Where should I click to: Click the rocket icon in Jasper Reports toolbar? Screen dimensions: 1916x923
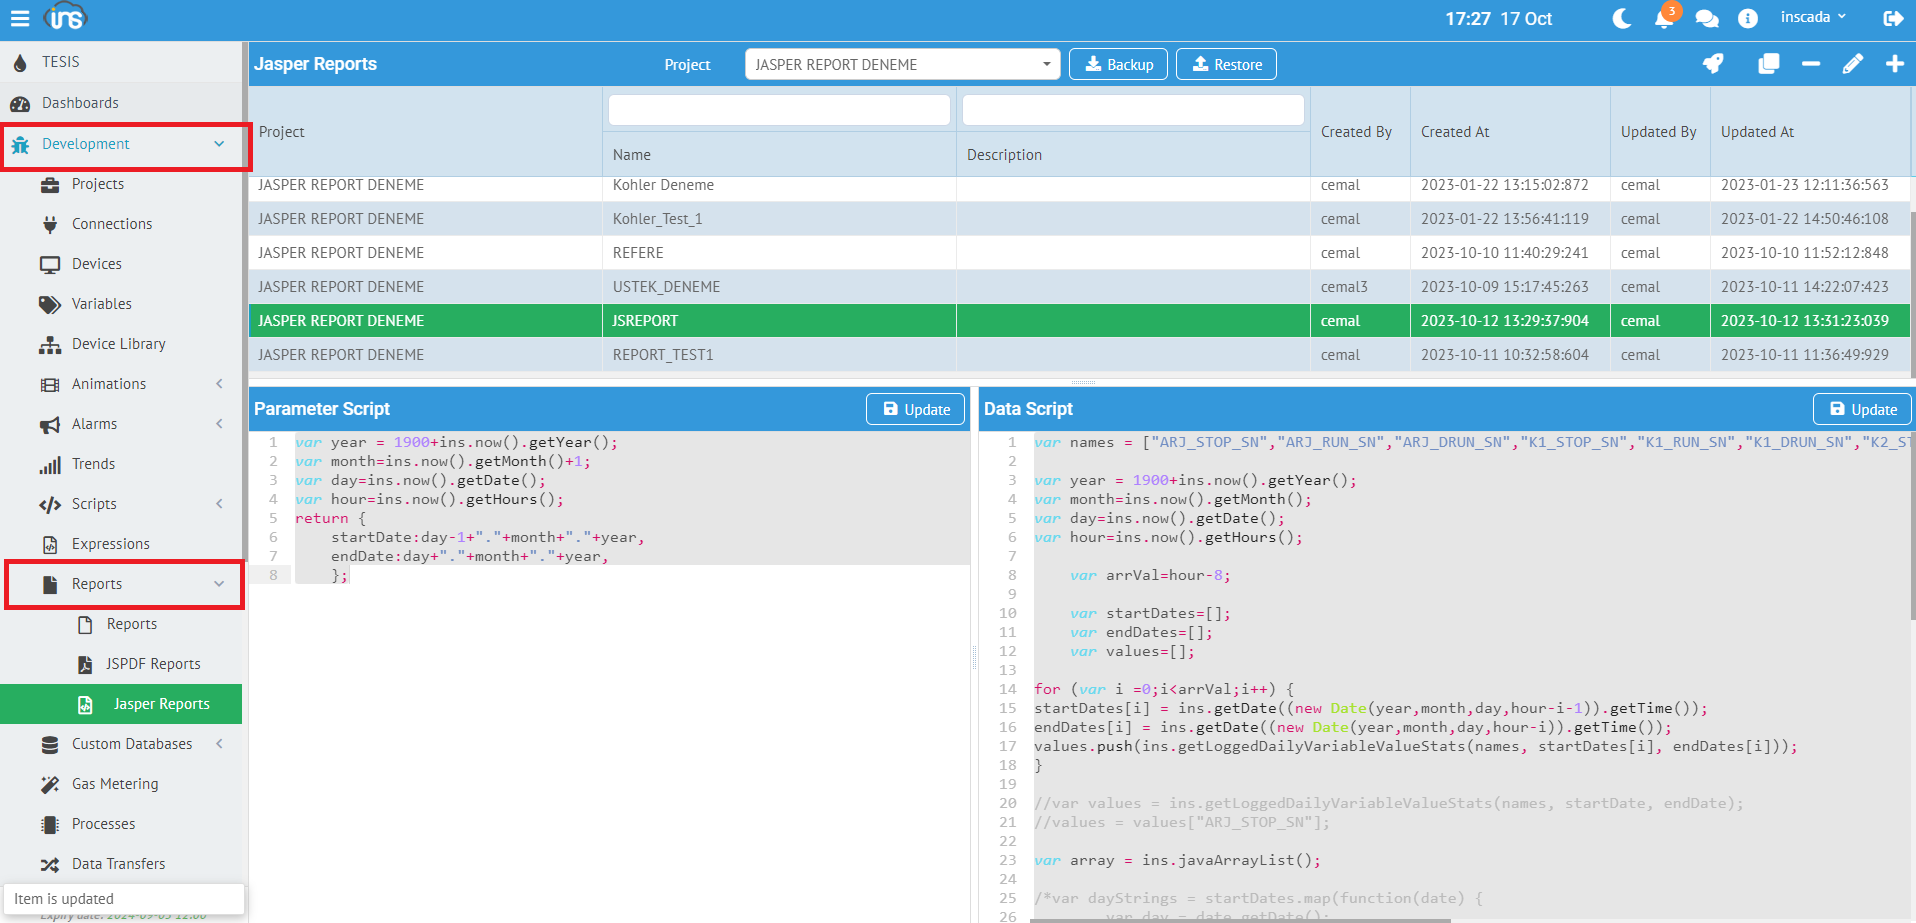point(1714,64)
